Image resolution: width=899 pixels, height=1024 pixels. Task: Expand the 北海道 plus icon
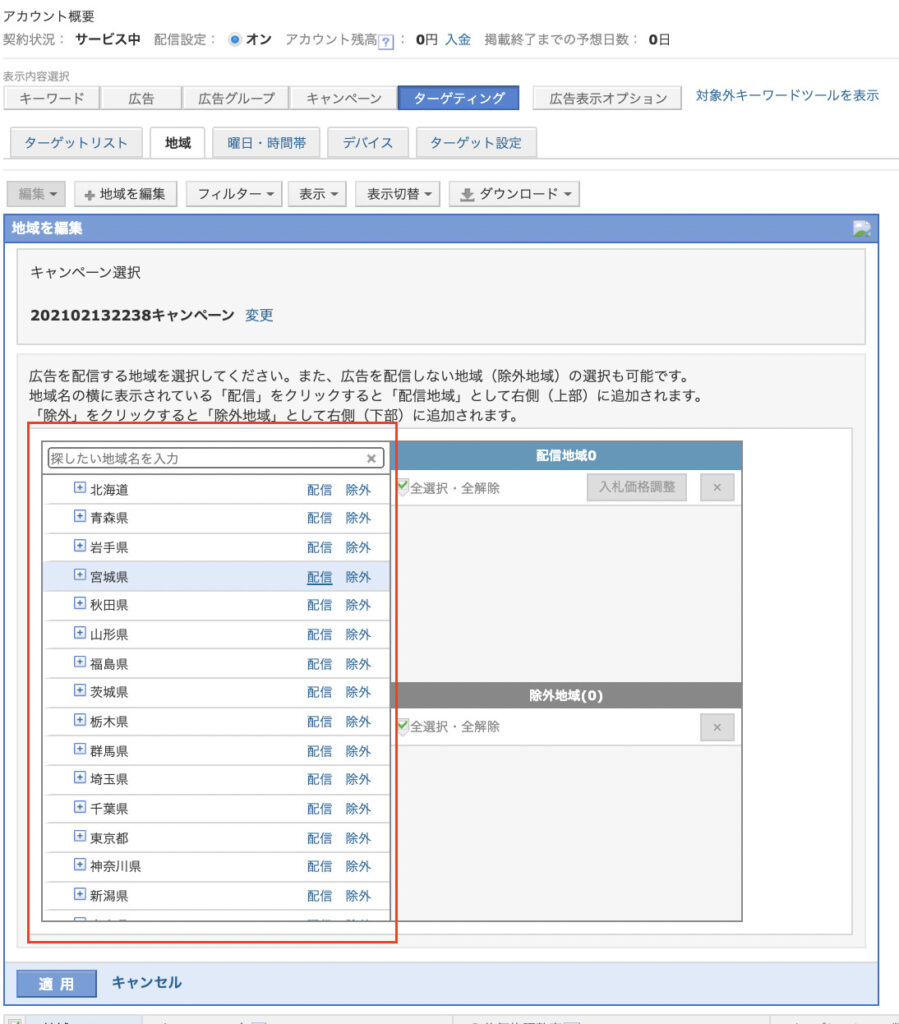(80, 490)
